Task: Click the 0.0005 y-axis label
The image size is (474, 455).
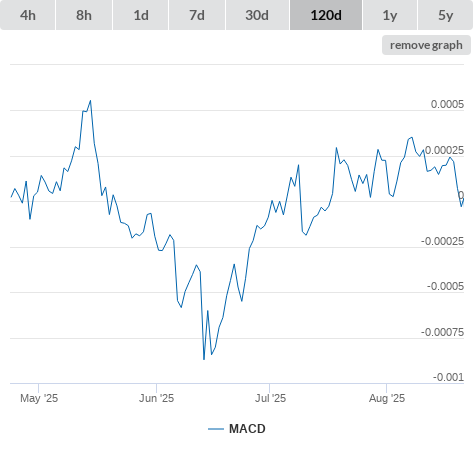Action: click(x=447, y=104)
